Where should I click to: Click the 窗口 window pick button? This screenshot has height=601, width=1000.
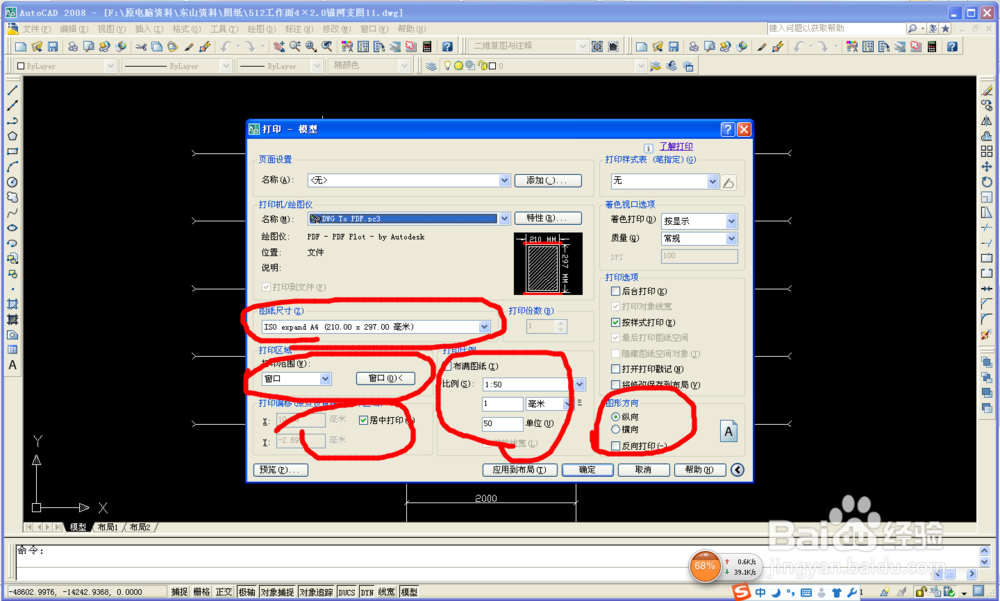(386, 378)
